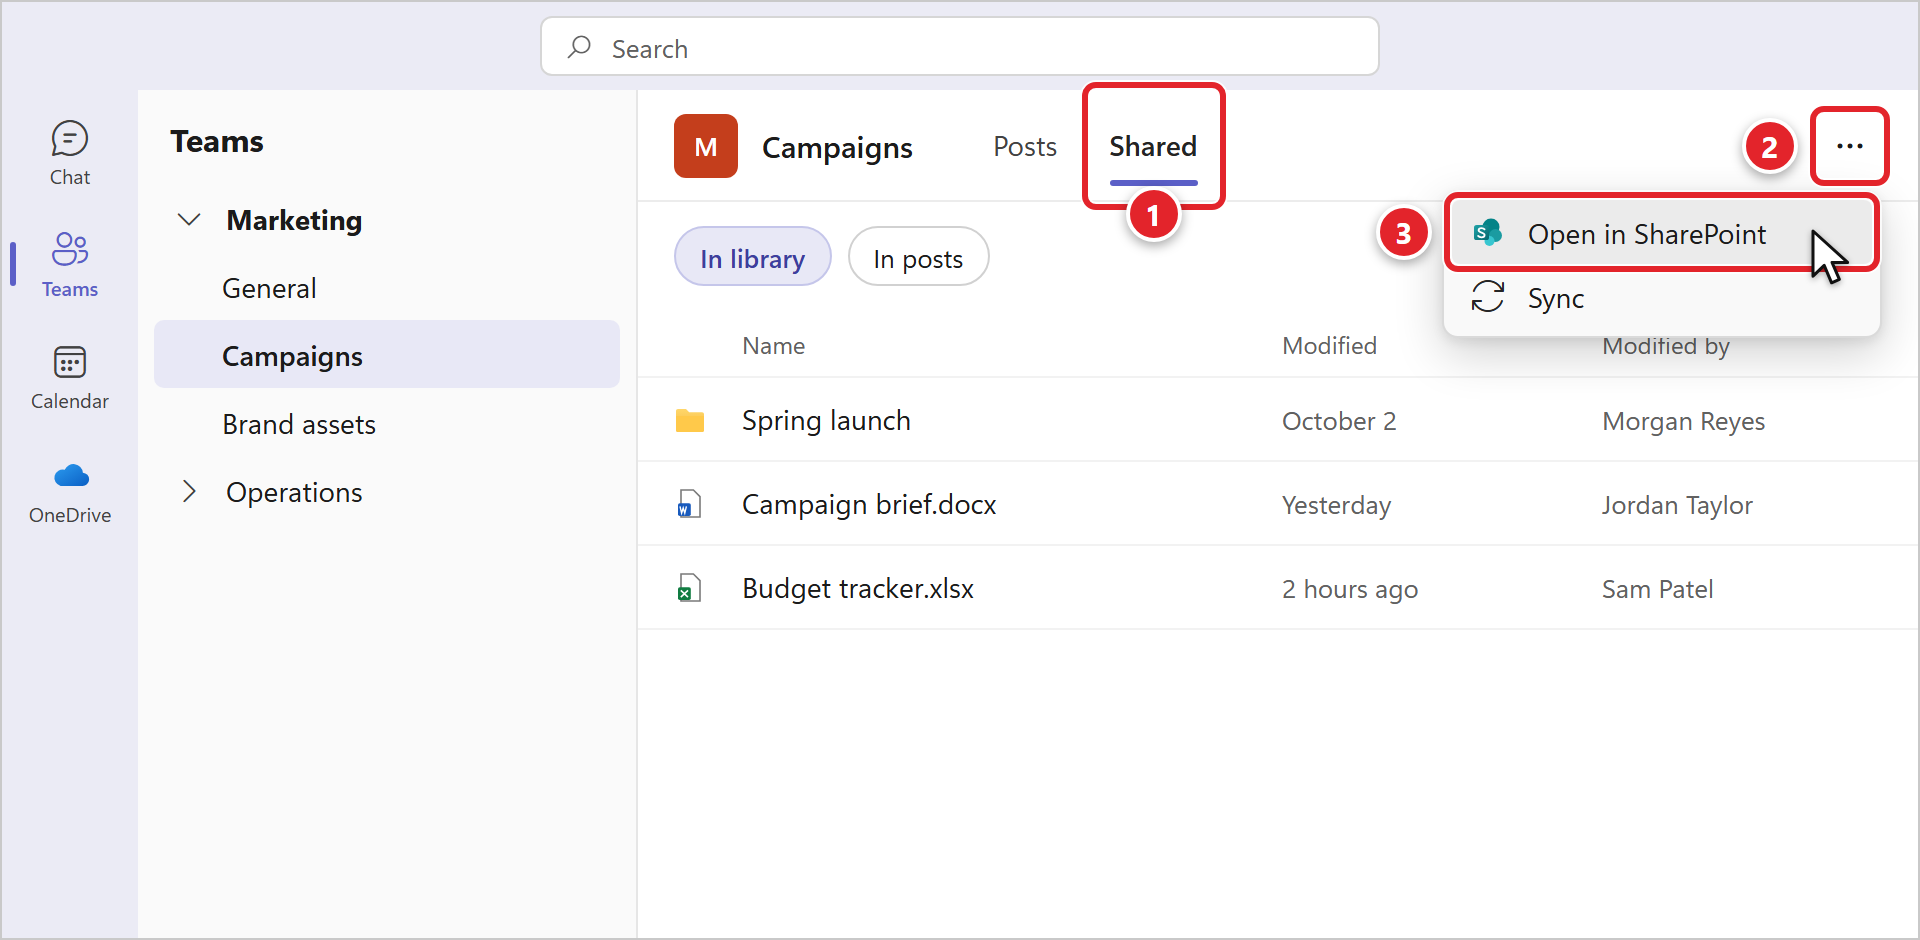This screenshot has height=940, width=1920.
Task: Click the '2 hours ago' modified cell
Action: (1350, 589)
